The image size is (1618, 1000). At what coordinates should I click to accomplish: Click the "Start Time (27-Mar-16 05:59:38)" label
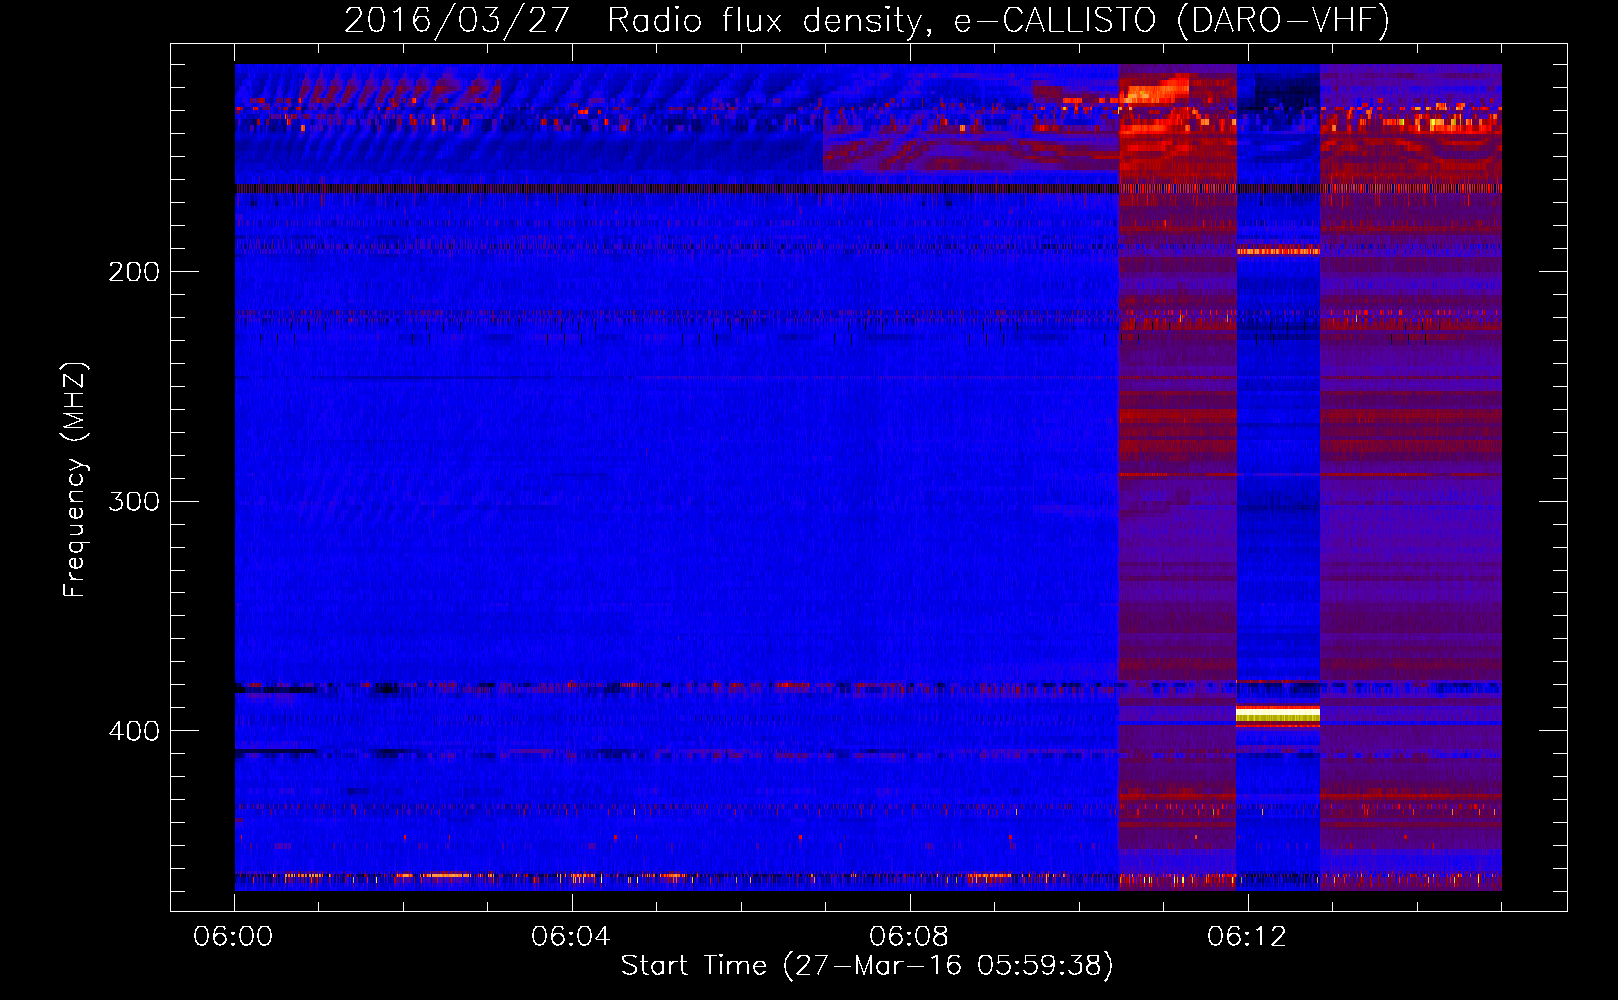pyautogui.click(x=867, y=966)
